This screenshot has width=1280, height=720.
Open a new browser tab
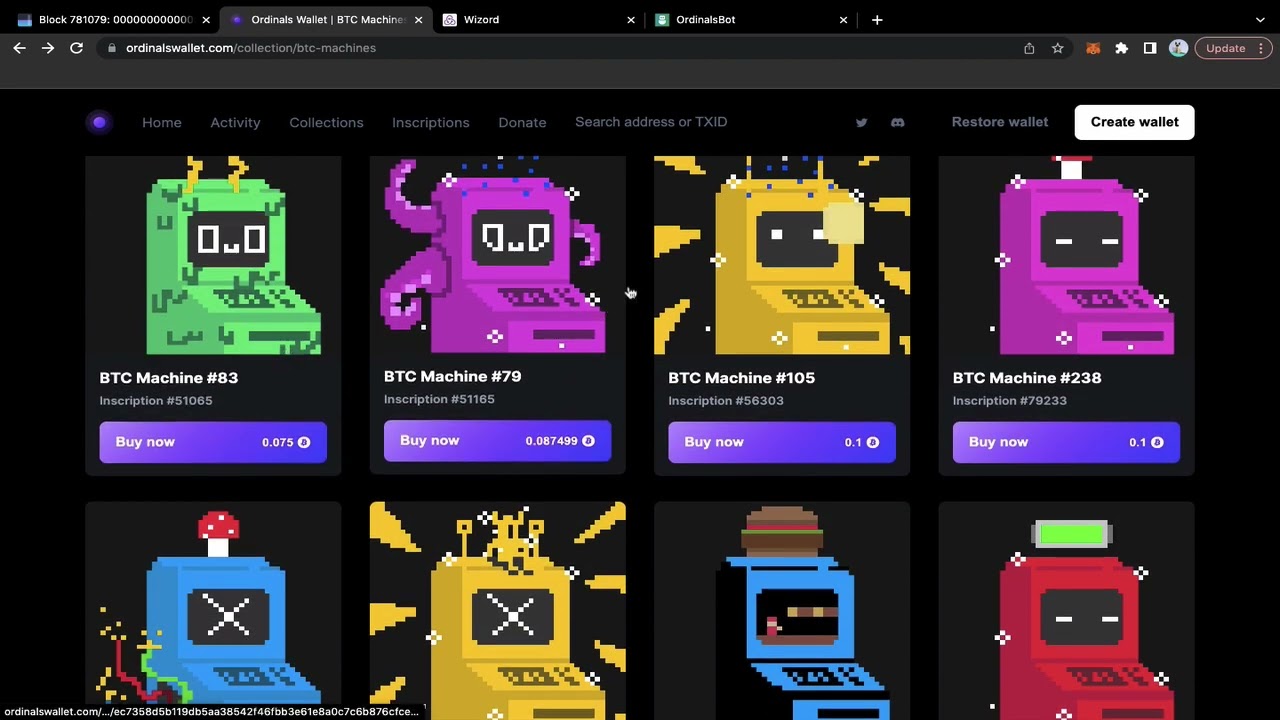tap(877, 20)
